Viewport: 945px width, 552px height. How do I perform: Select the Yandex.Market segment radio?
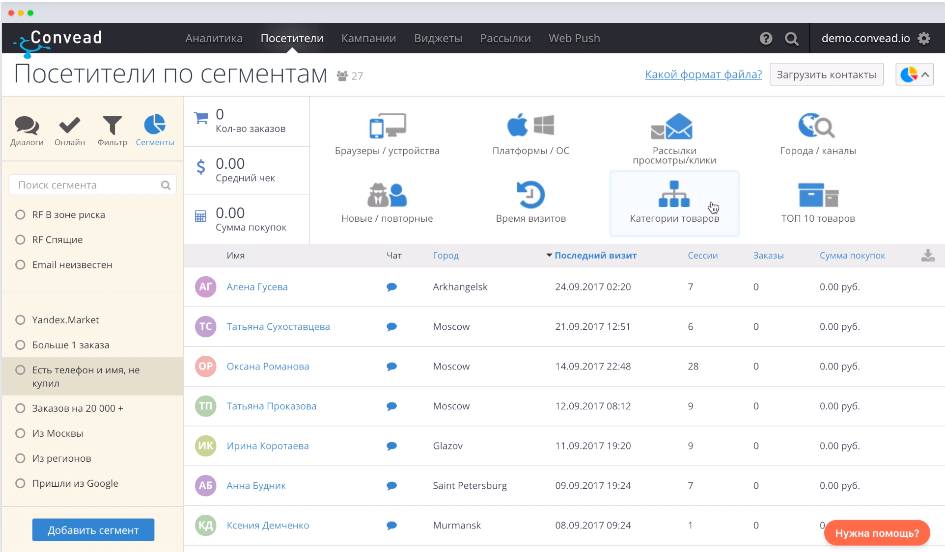[x=20, y=320]
